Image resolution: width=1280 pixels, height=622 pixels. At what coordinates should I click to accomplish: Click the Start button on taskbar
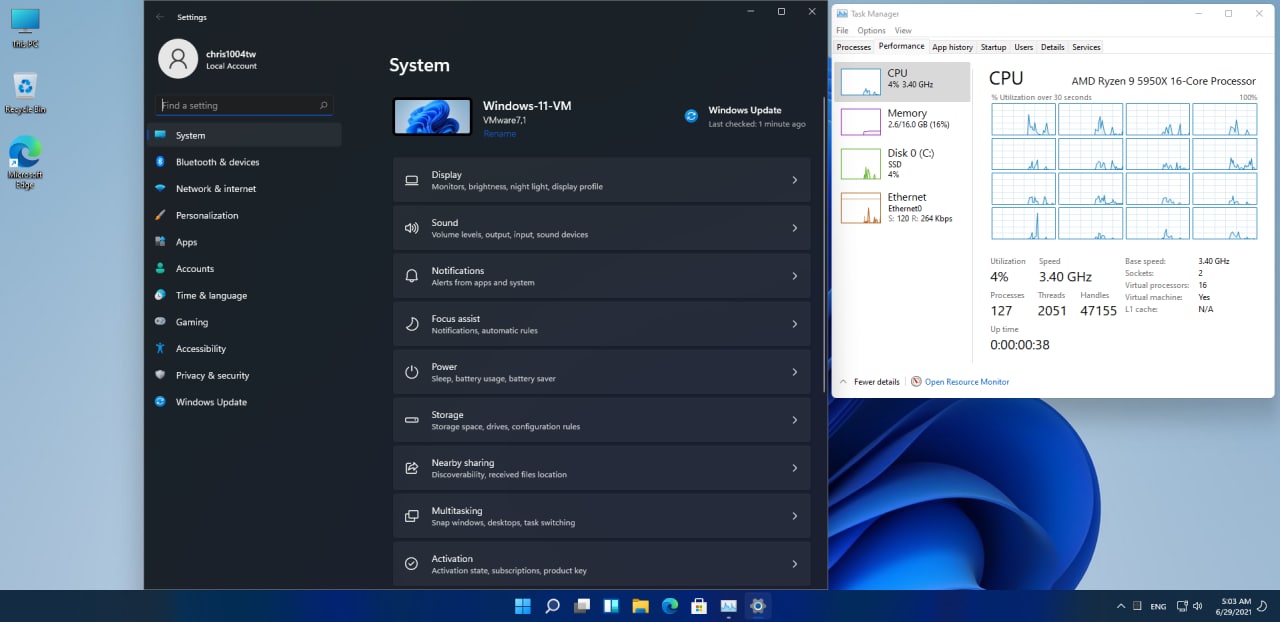[x=523, y=606]
